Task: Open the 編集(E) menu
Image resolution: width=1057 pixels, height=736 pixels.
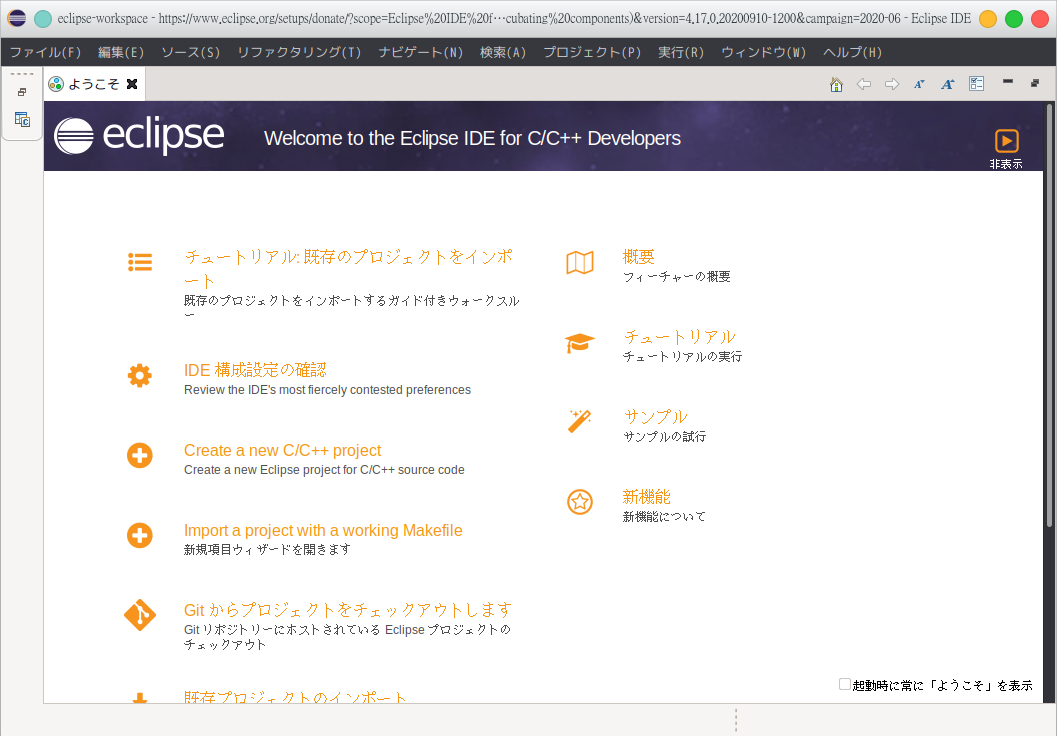Action: [x=121, y=52]
